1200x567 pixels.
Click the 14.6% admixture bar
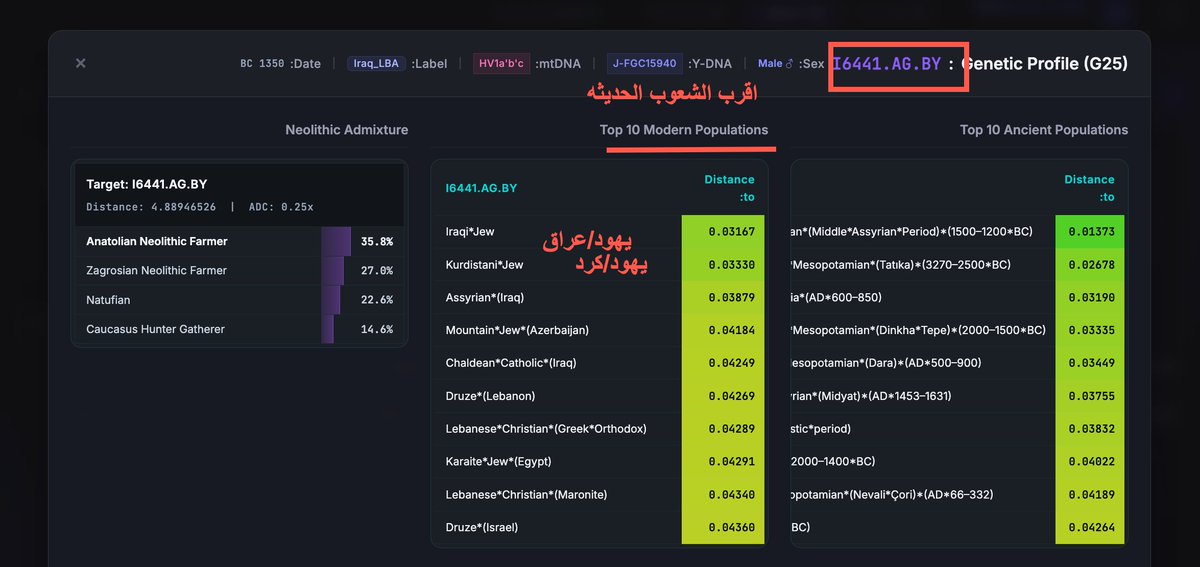click(327, 329)
